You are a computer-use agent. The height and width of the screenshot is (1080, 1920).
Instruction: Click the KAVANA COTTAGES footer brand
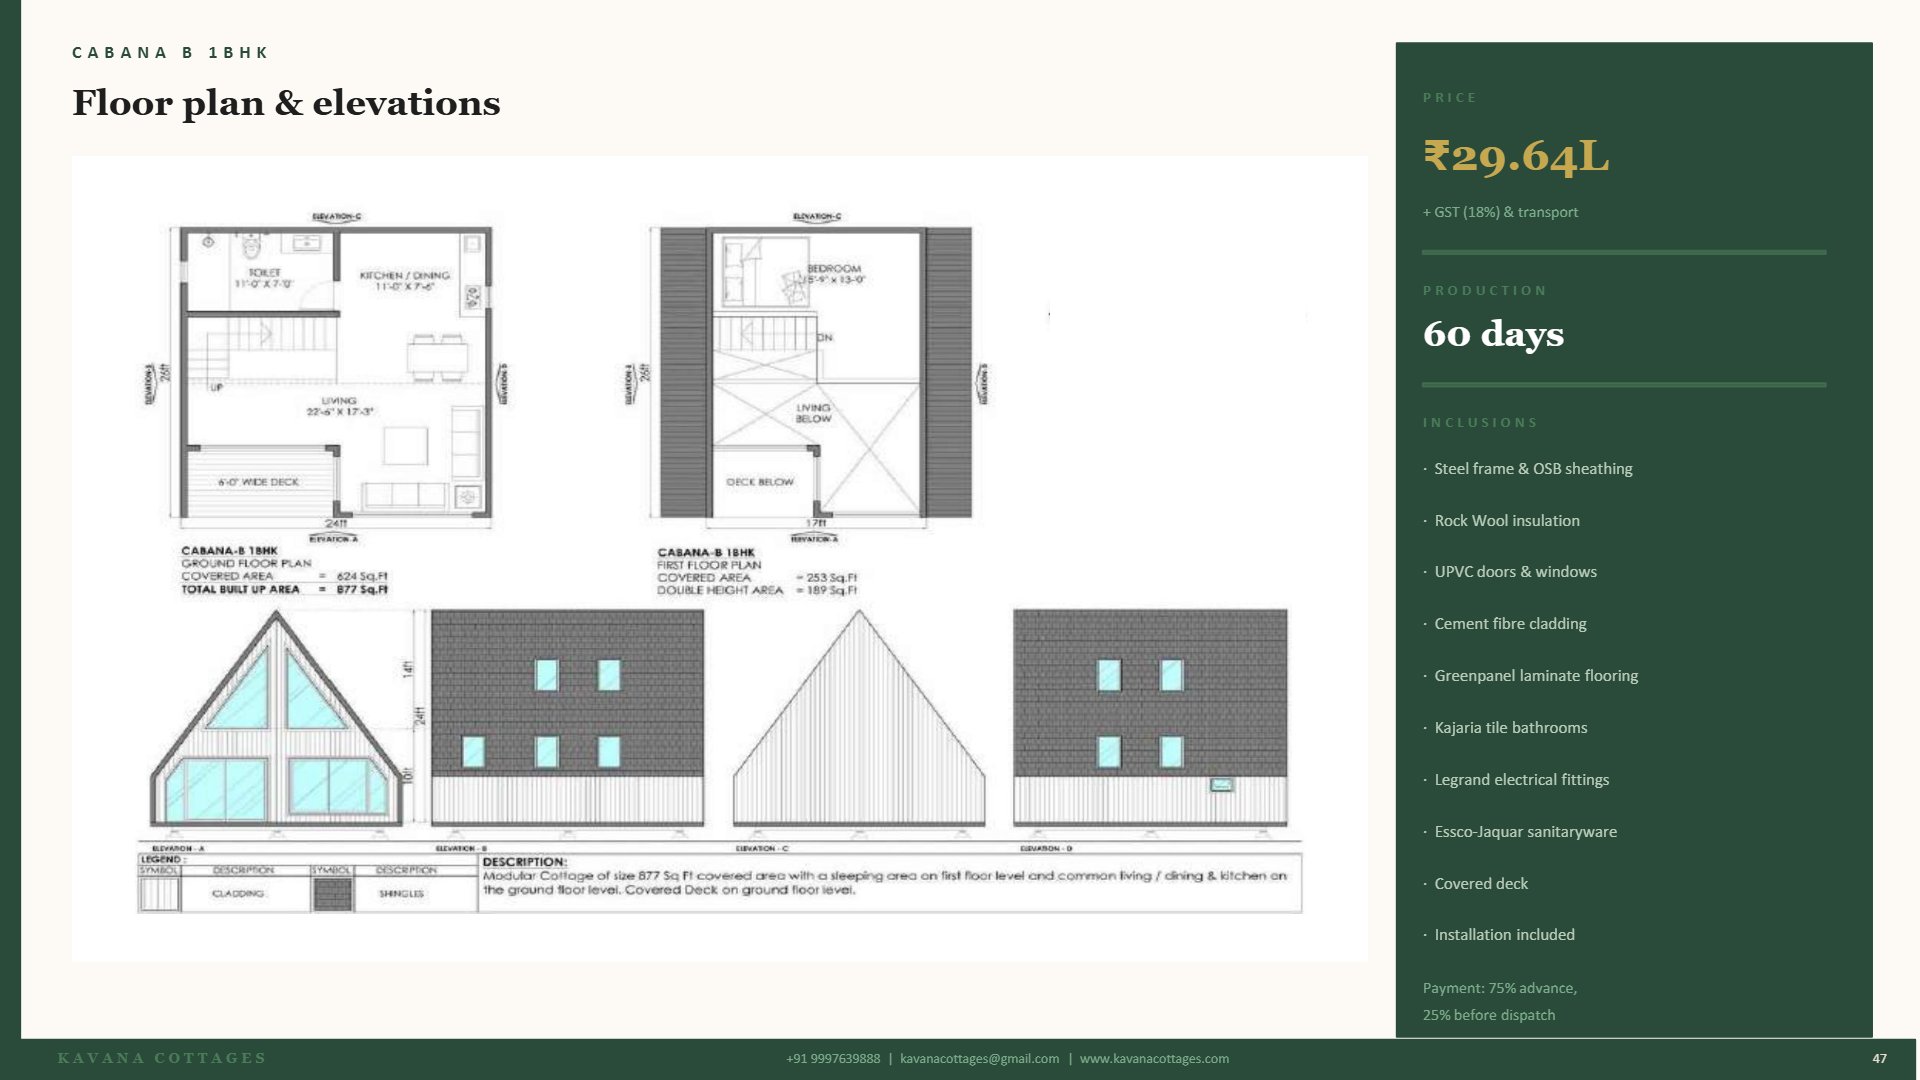(x=162, y=1058)
